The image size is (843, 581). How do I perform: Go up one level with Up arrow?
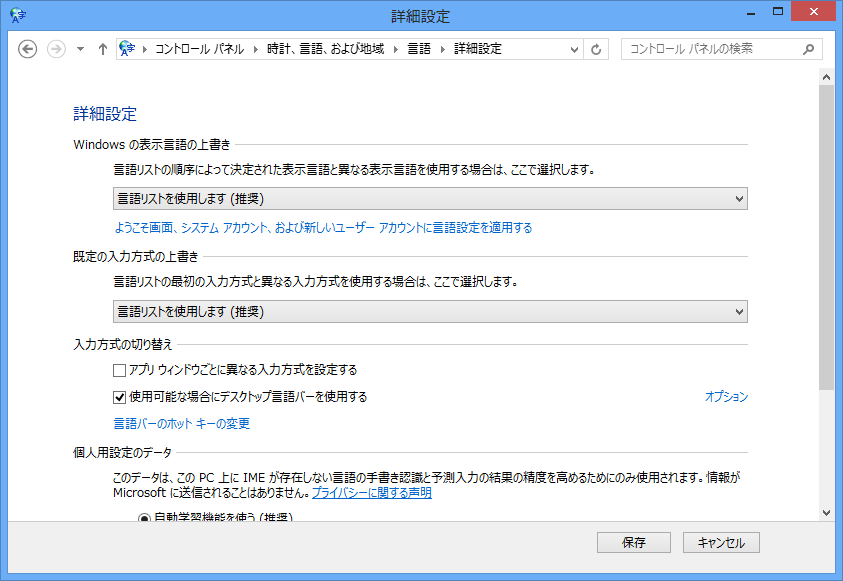(102, 49)
